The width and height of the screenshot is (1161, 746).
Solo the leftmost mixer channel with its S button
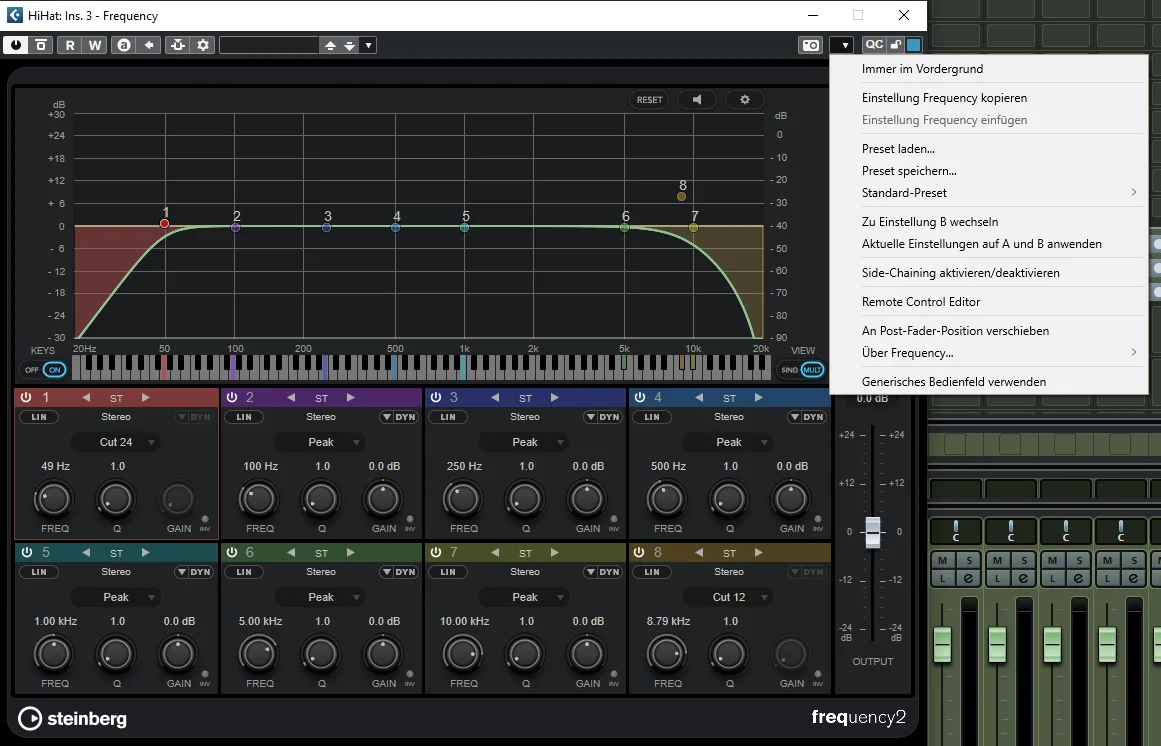[x=968, y=560]
